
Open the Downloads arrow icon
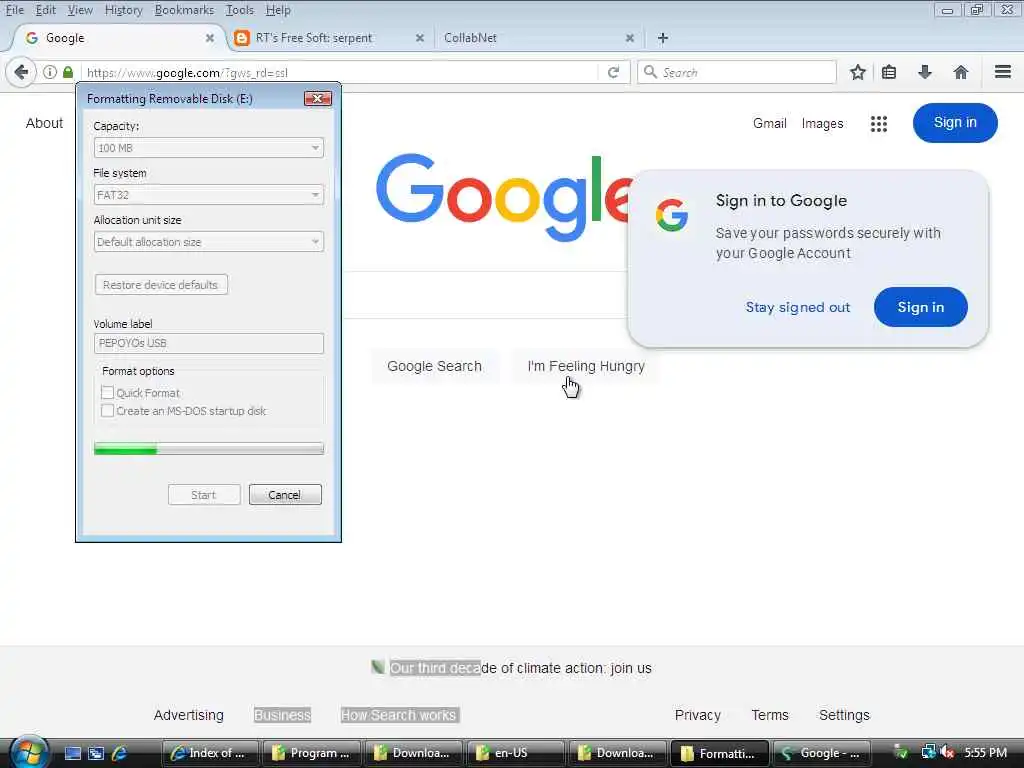(925, 72)
